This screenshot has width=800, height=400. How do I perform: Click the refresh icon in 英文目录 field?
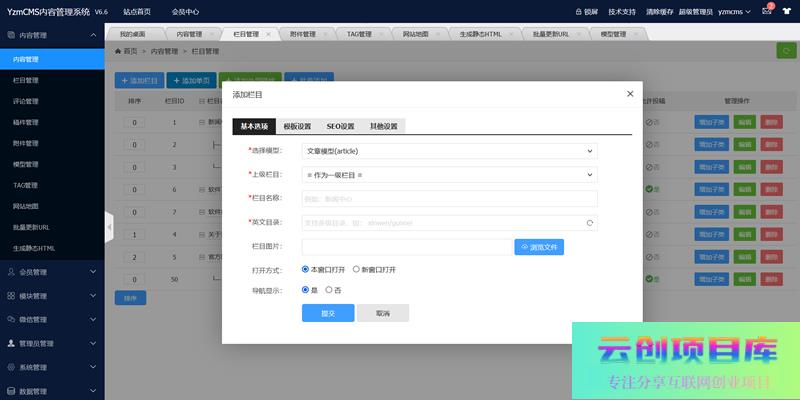[590, 223]
